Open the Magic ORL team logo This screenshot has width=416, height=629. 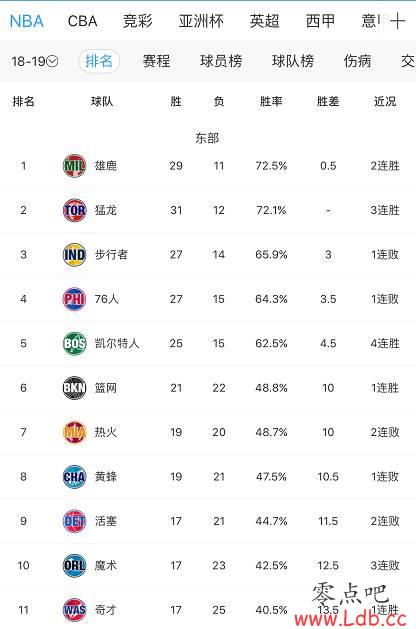[x=75, y=566]
